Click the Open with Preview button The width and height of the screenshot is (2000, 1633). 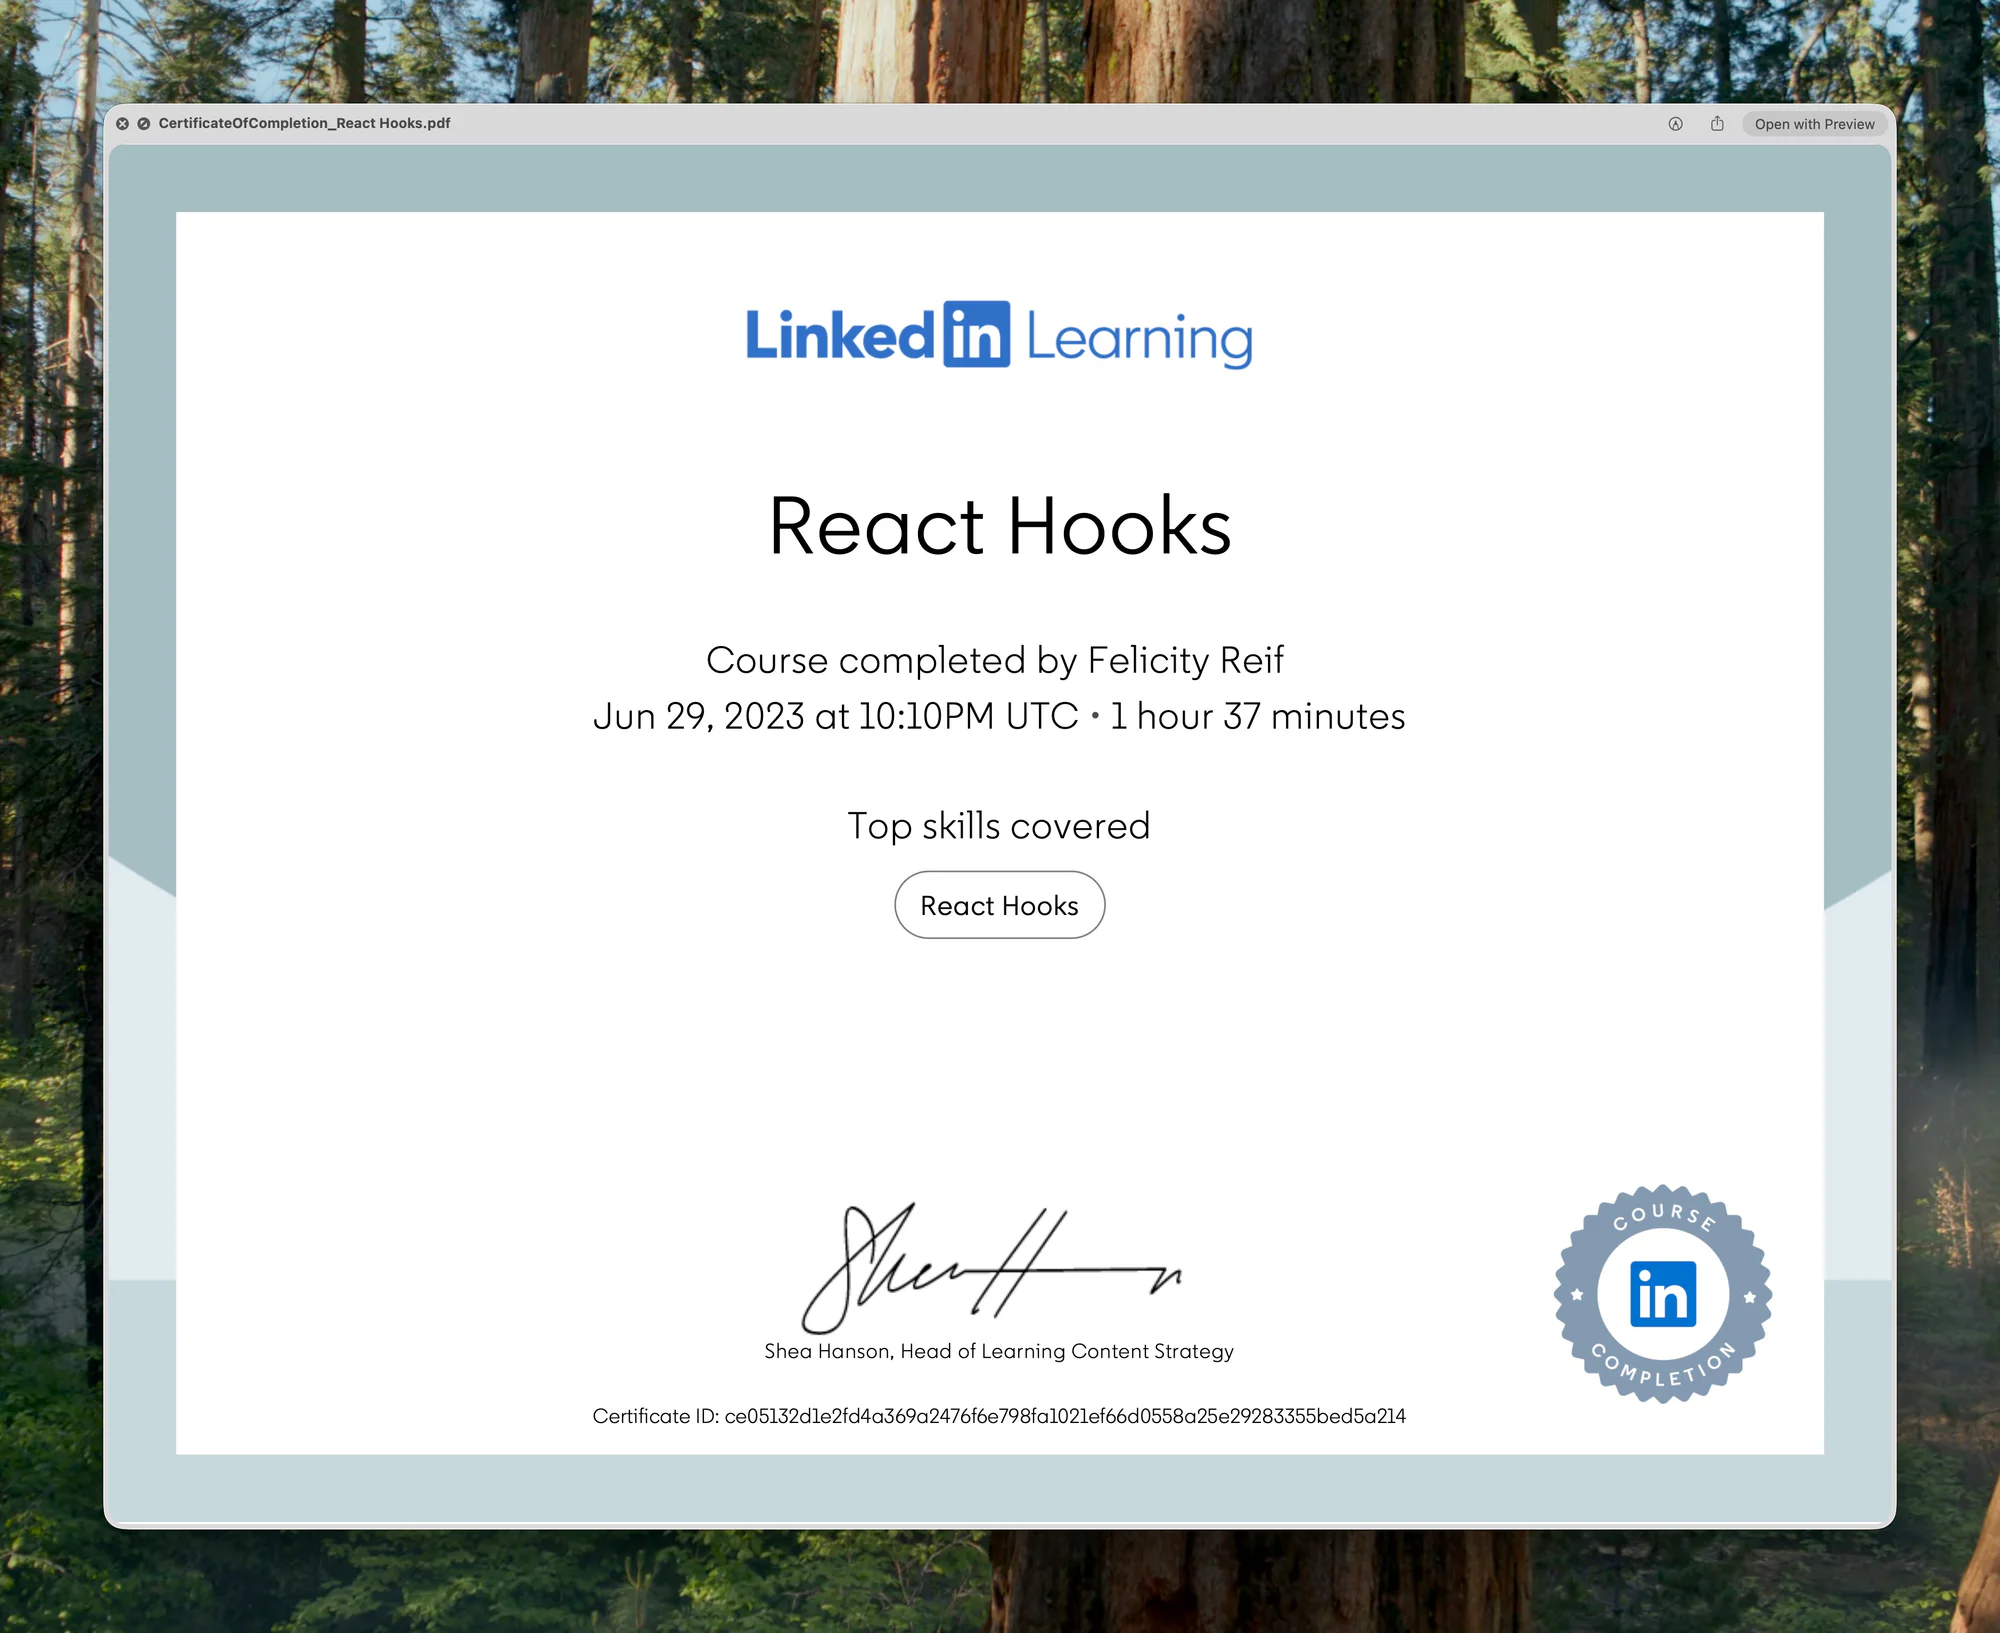(1814, 124)
